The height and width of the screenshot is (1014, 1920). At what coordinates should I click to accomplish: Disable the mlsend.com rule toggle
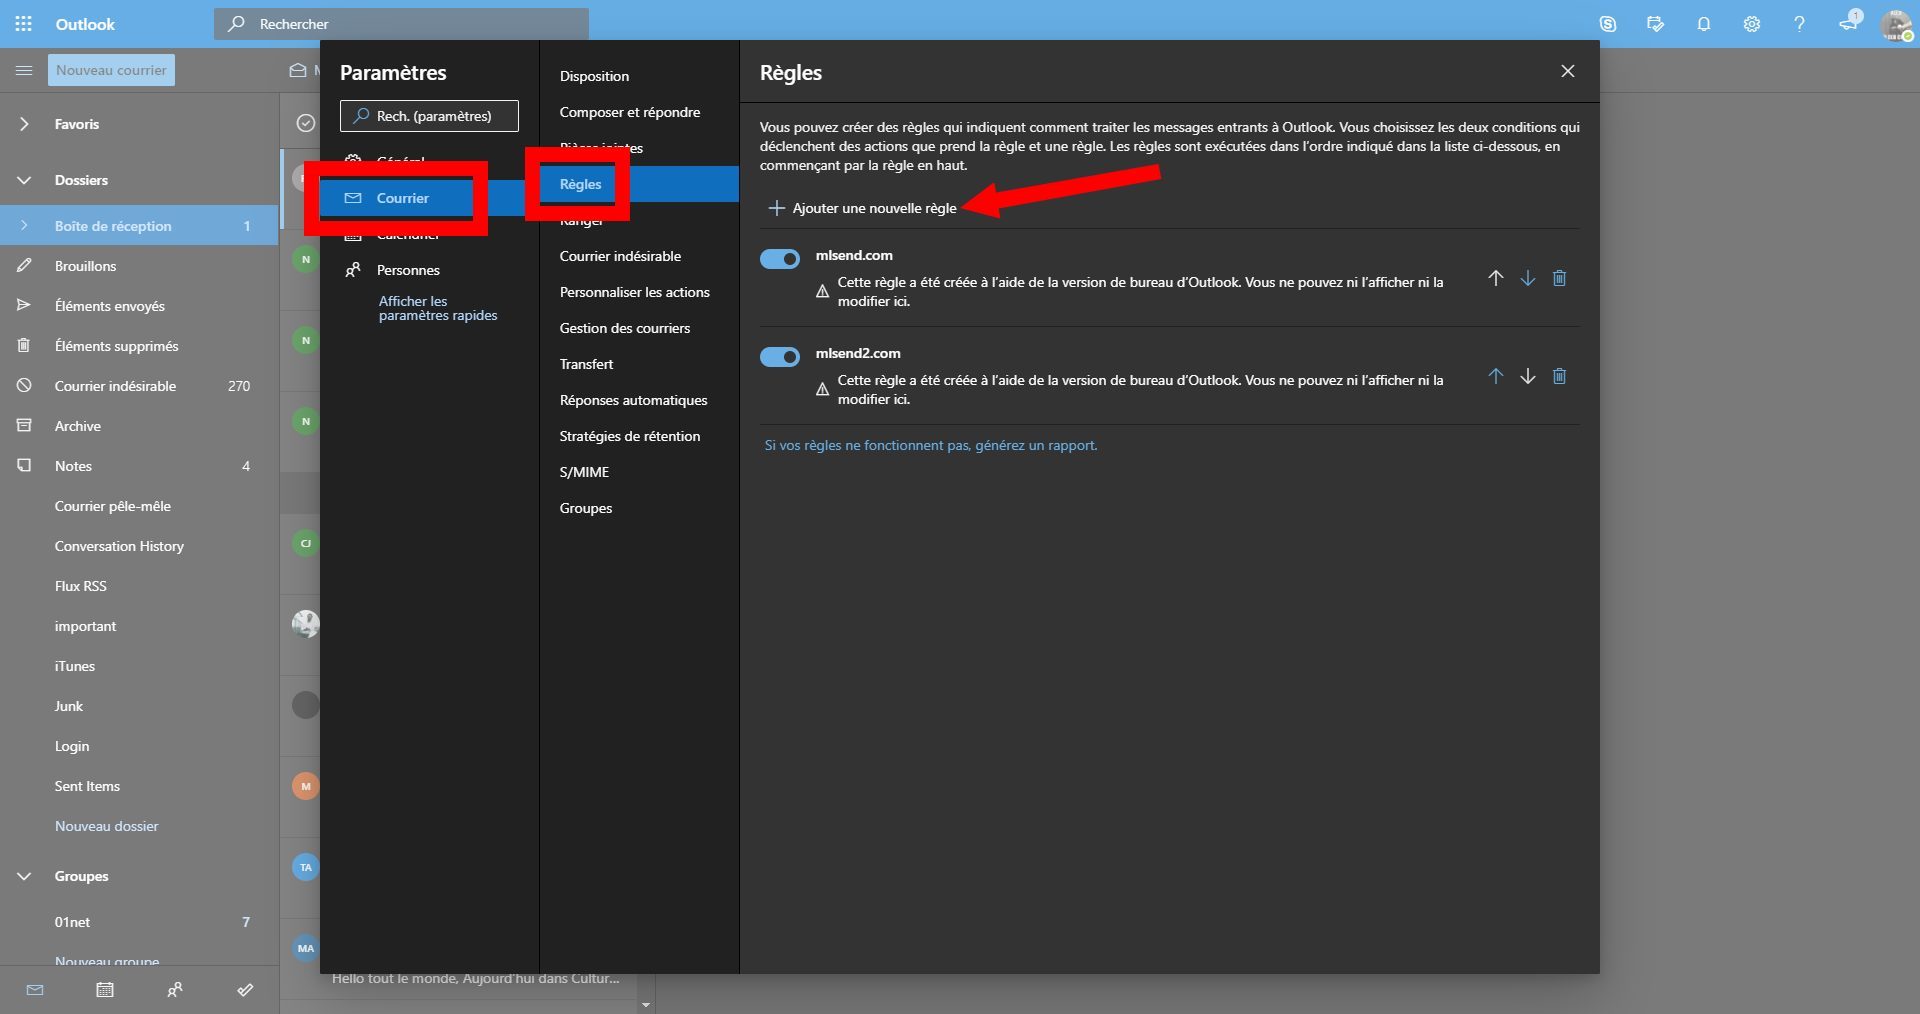pos(780,259)
